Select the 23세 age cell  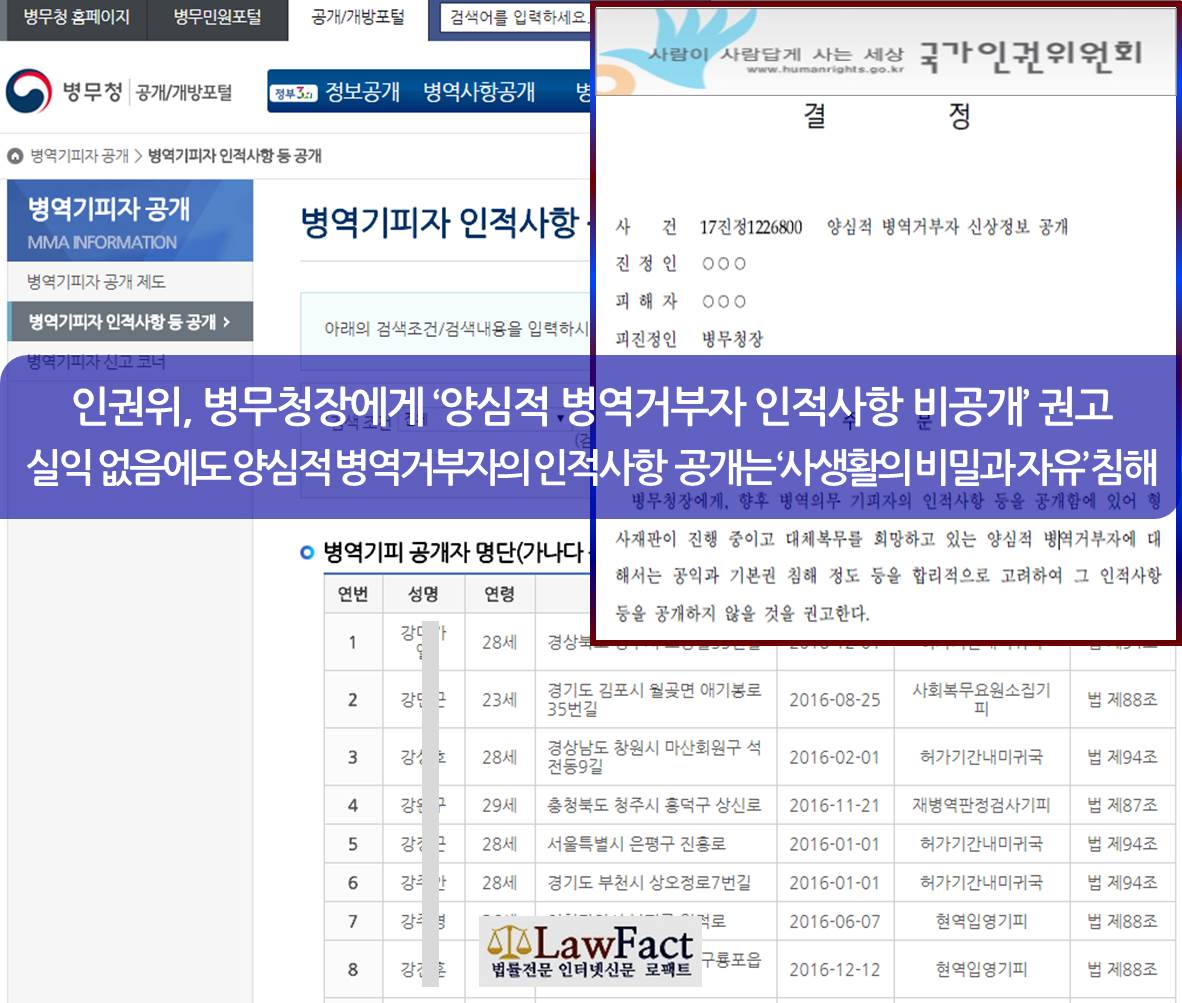tap(499, 700)
